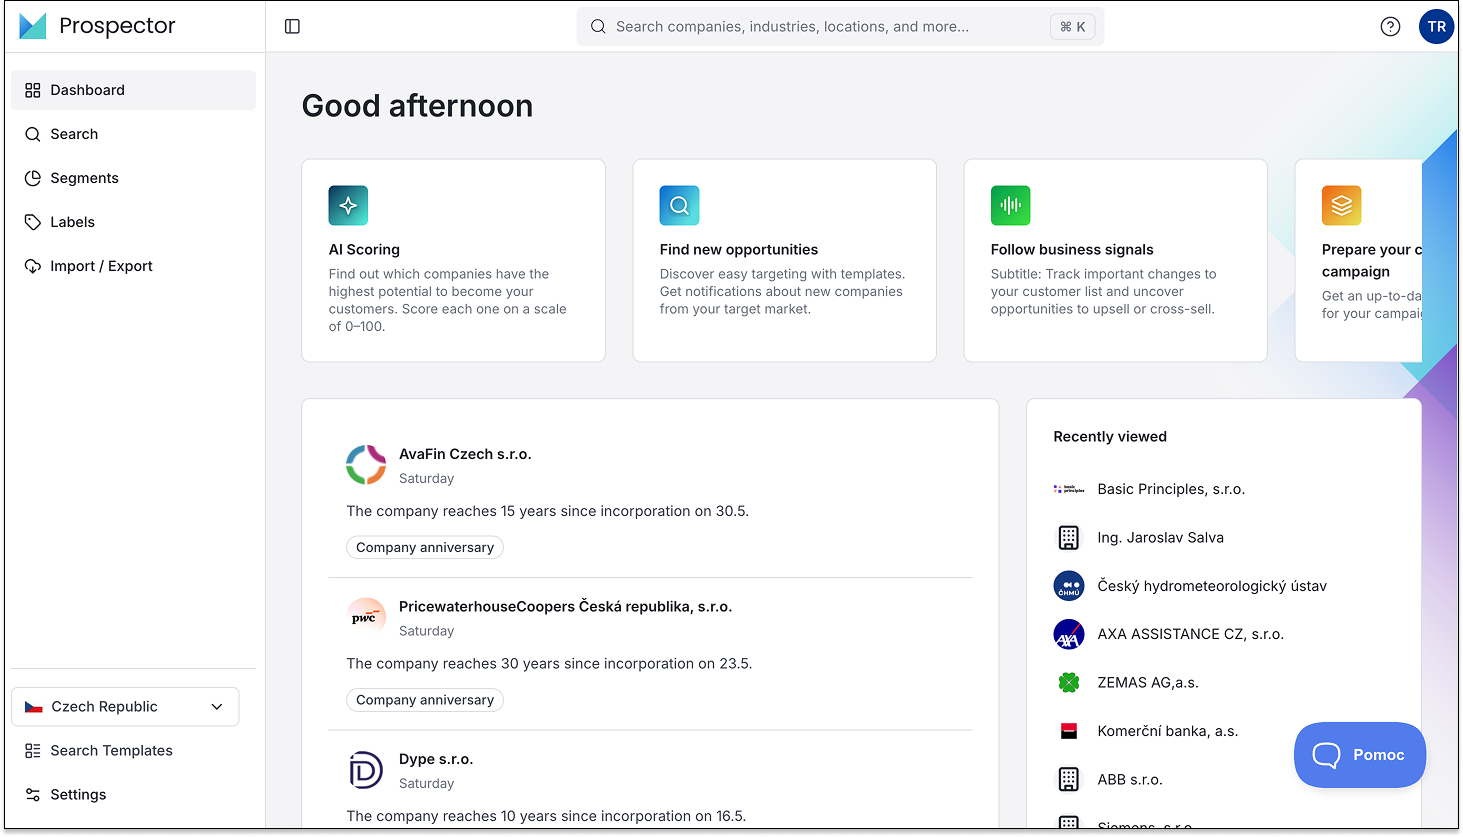Open Search in the sidebar
The image size is (1463, 837).
[133, 134]
